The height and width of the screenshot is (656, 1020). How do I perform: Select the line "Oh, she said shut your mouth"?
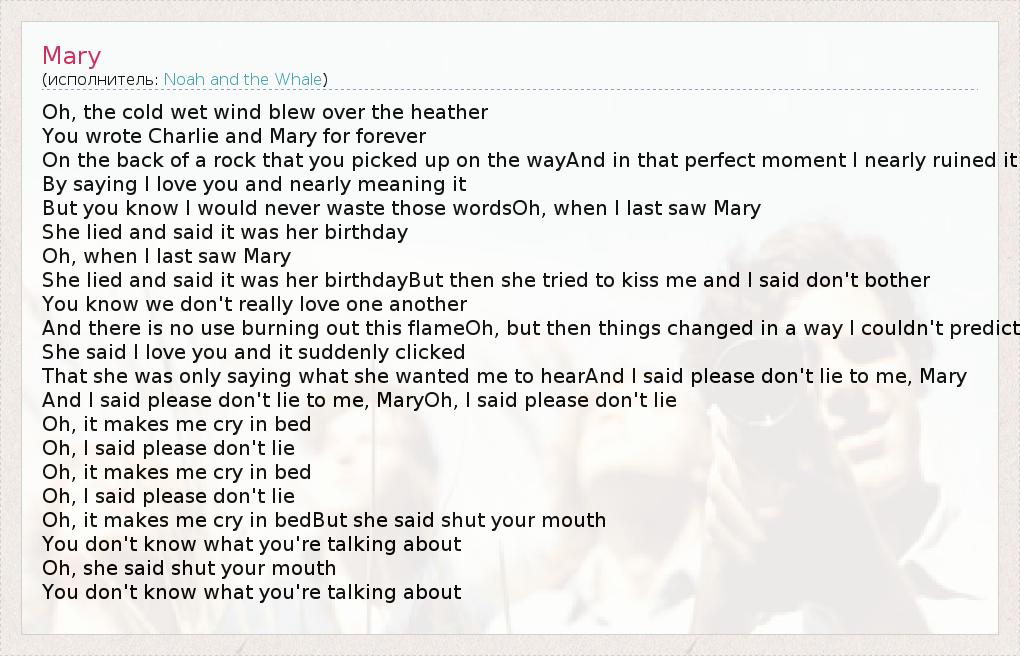tap(189, 568)
